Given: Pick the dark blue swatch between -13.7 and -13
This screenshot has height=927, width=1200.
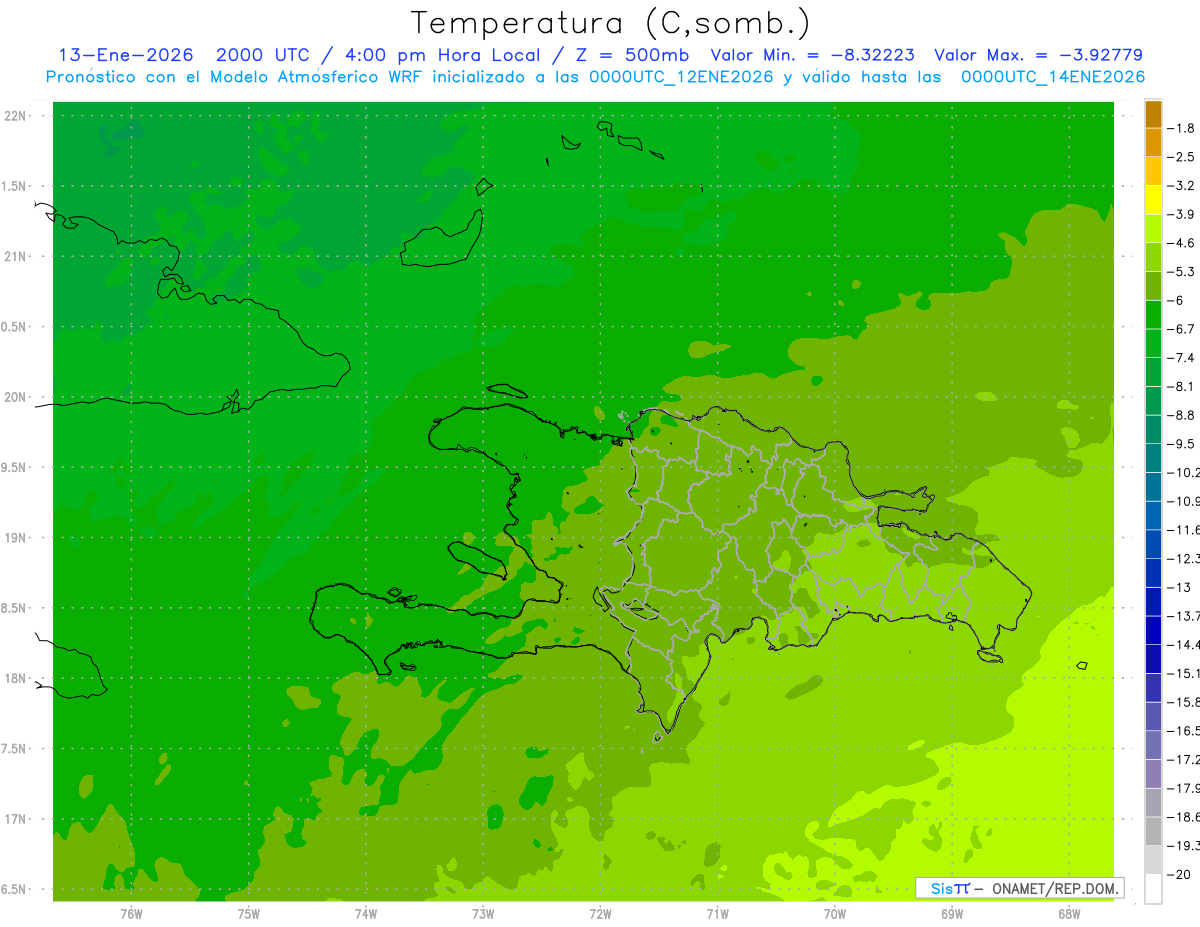Looking at the screenshot, I should 1153,602.
